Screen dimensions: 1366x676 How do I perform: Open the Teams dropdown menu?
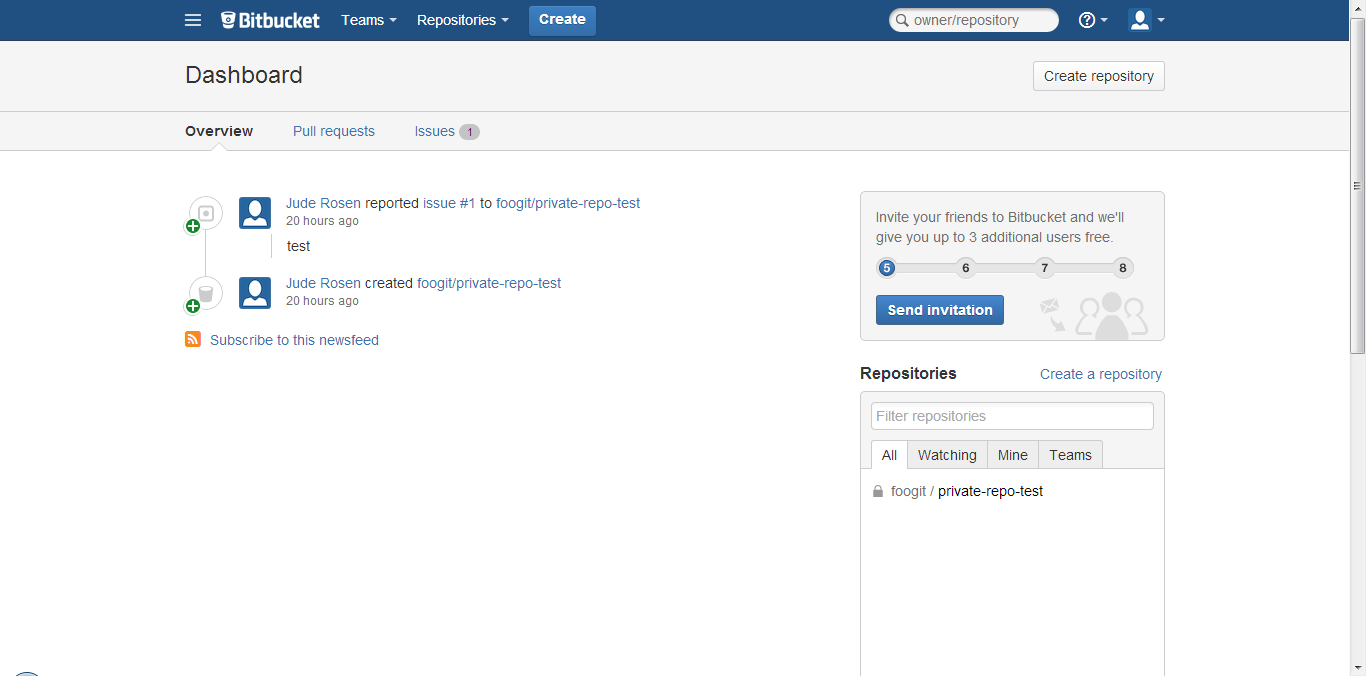tap(368, 20)
